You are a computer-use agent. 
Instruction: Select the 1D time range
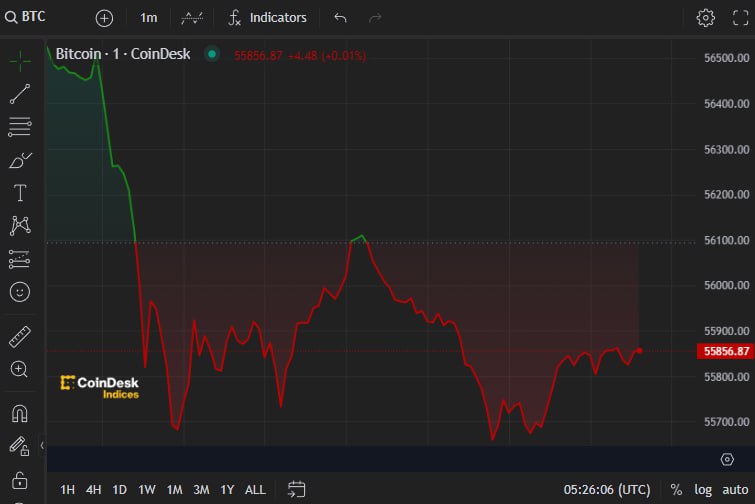click(119, 490)
